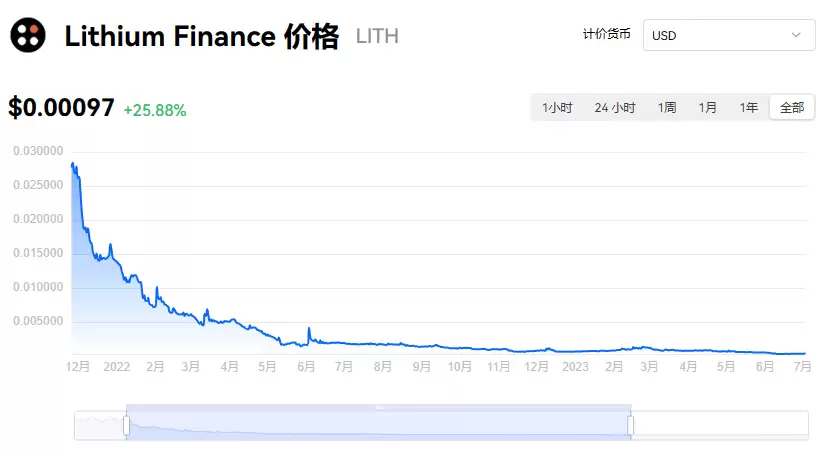Image resolution: width=821 pixels, height=456 pixels.
Task: Click the LITH ticker symbol
Action: point(377,37)
